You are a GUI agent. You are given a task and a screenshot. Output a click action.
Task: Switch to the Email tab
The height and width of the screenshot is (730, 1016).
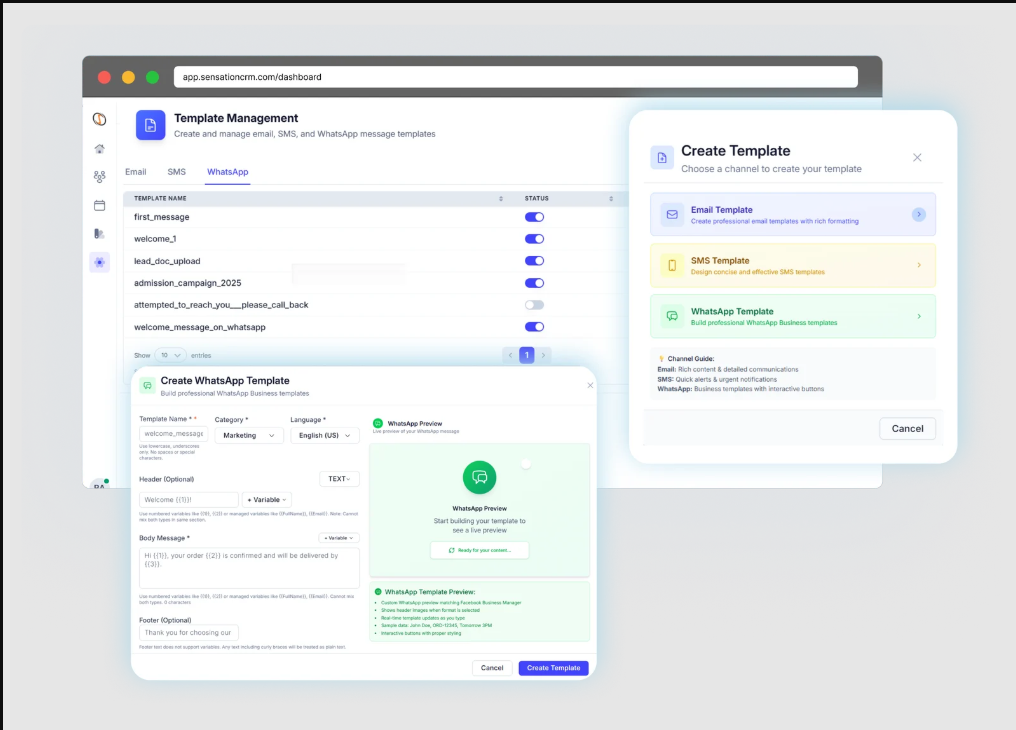click(x=135, y=172)
